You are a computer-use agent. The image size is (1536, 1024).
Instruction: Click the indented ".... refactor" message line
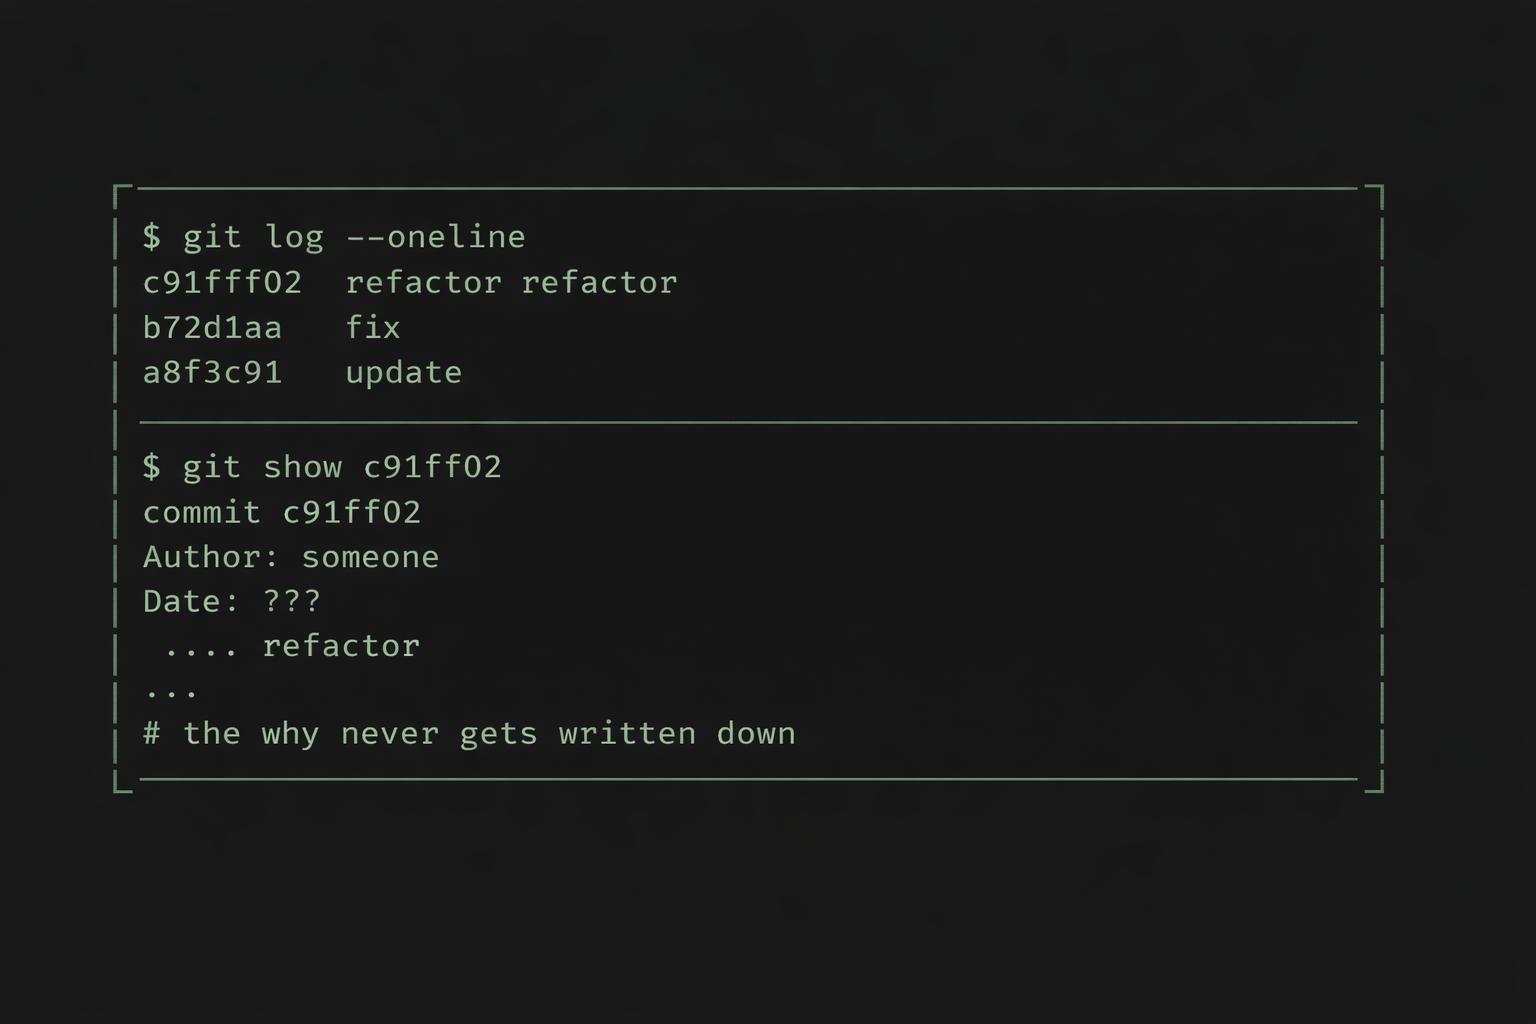(292, 647)
